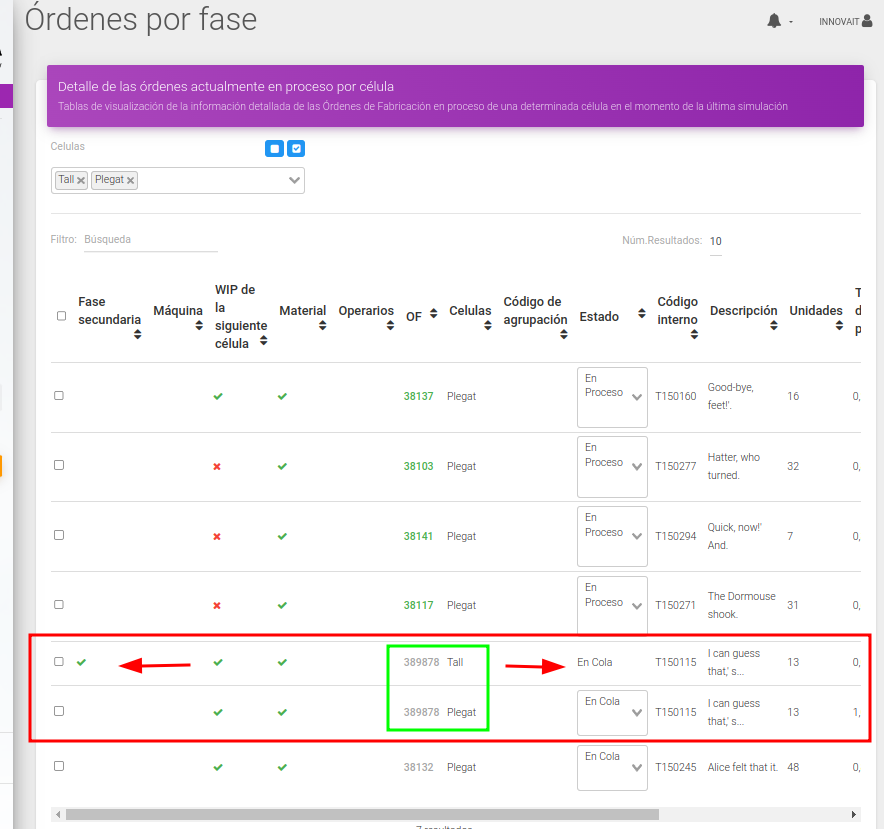Edit the Núm.Resultados value 10
The image size is (884, 829).
[x=715, y=241]
